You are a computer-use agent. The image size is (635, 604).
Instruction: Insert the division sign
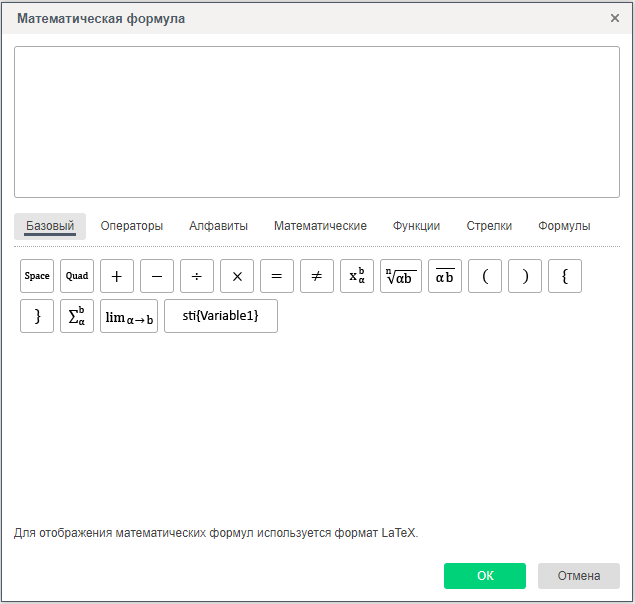(x=197, y=276)
